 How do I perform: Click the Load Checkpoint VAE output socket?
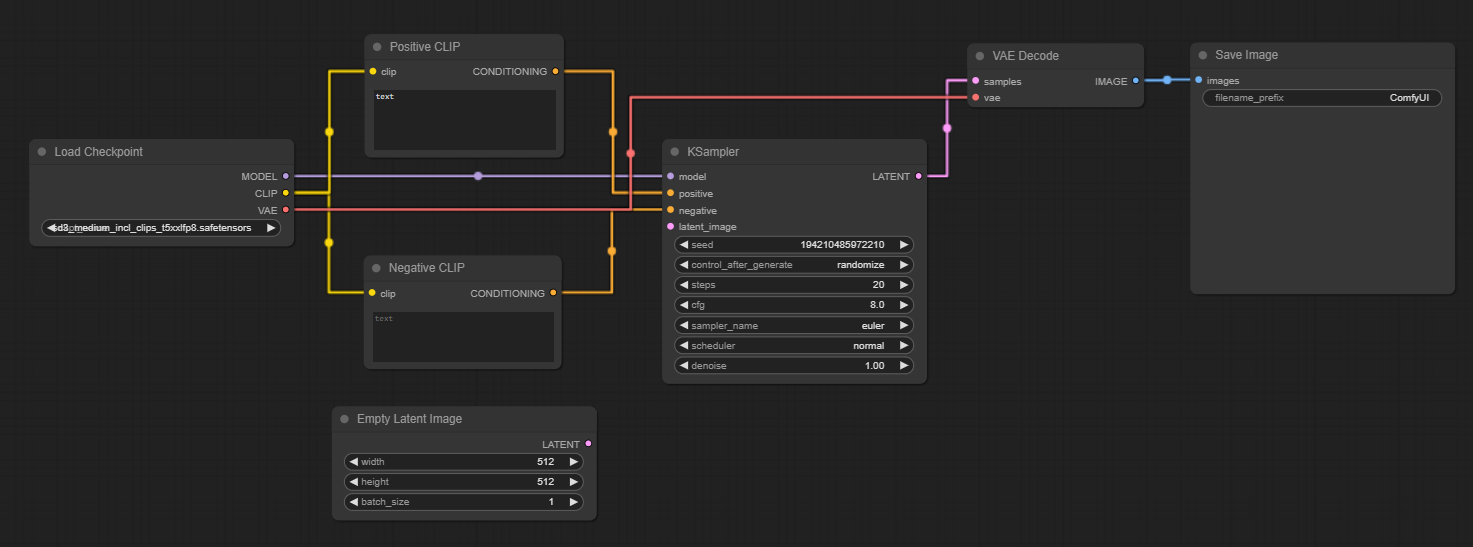(x=286, y=210)
